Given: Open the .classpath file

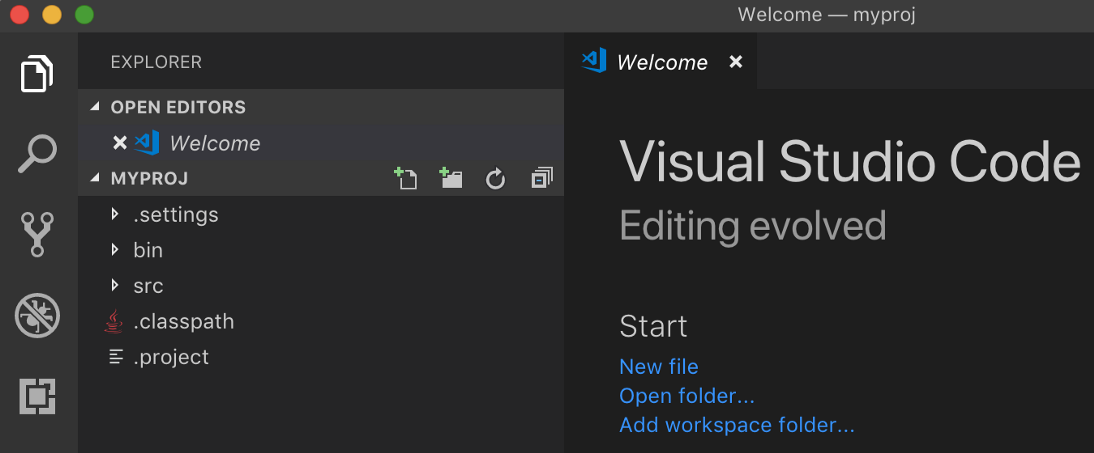Looking at the screenshot, I should [x=183, y=322].
